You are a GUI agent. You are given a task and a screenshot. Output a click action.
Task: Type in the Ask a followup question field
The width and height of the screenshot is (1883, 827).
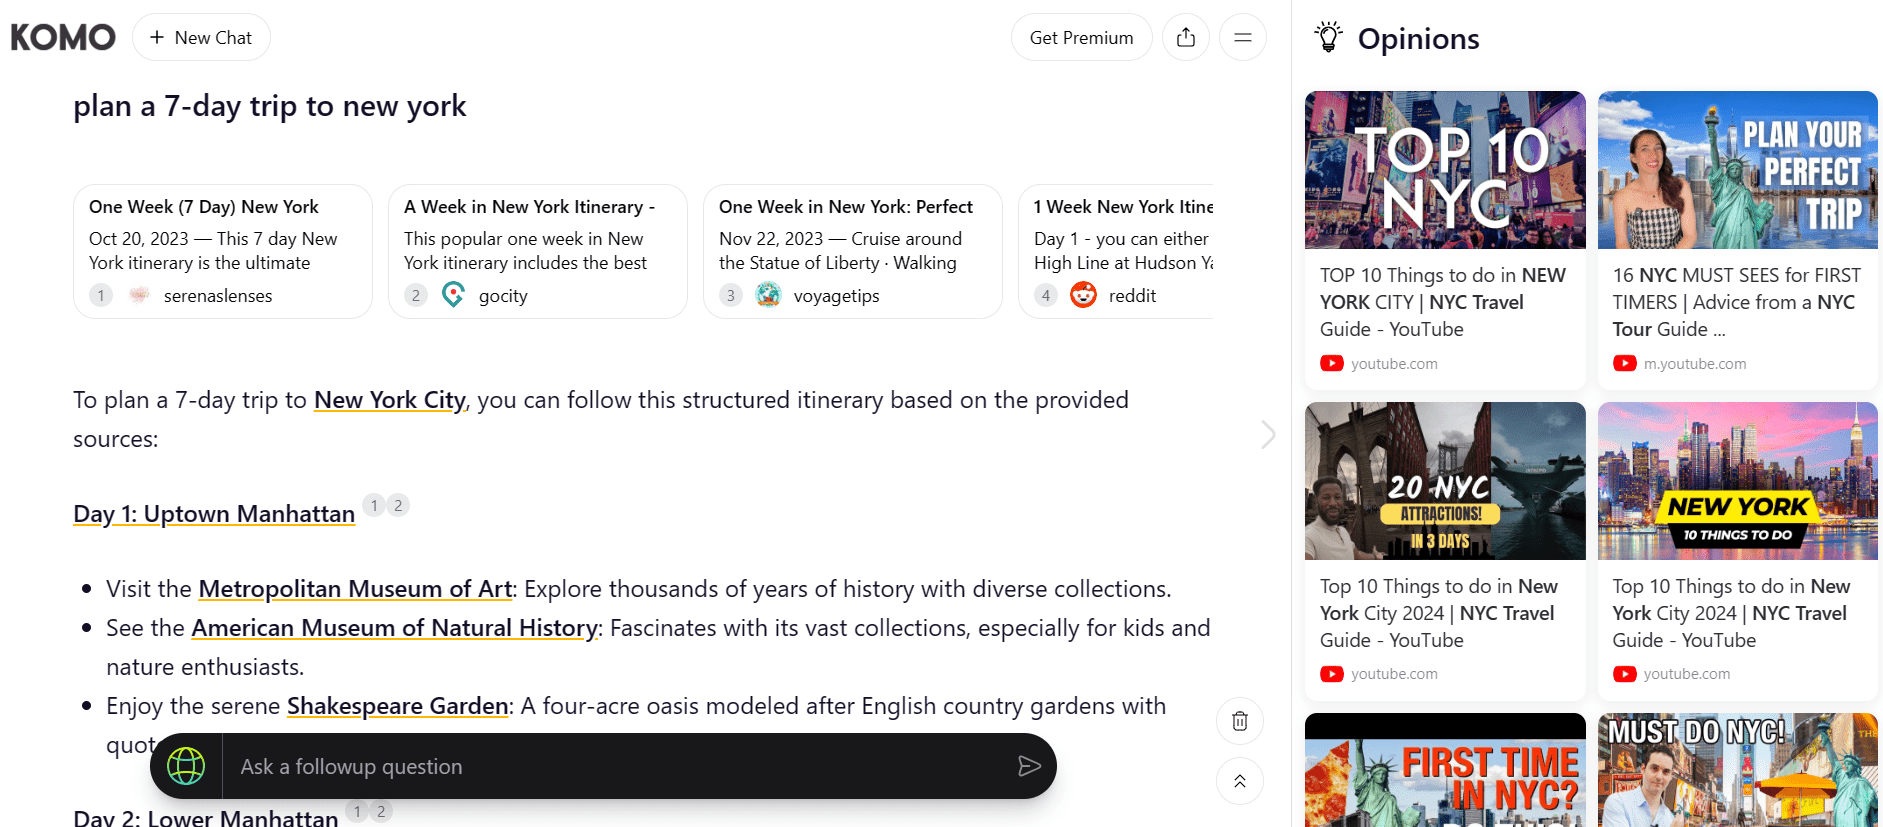tap(620, 767)
